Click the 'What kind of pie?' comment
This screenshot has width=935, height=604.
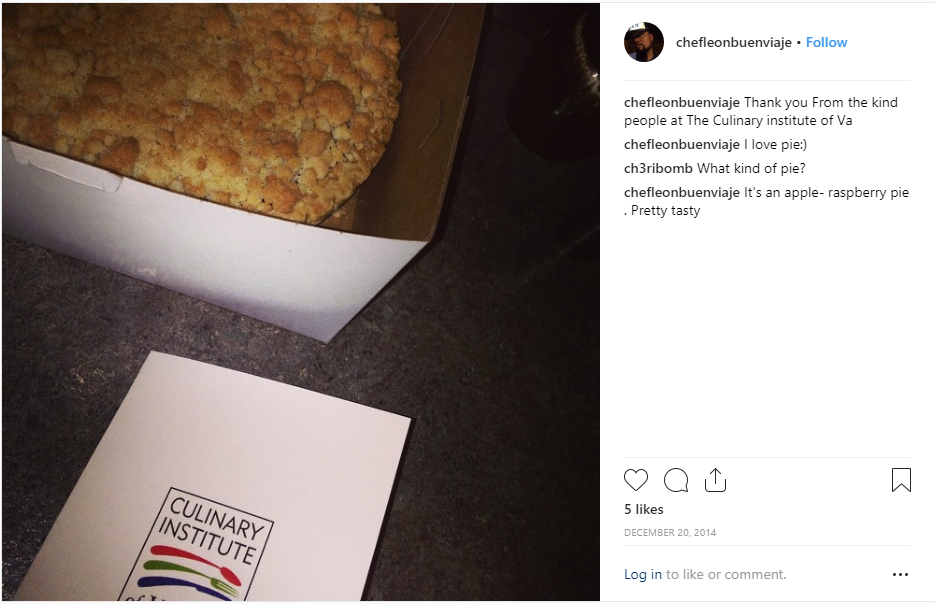pos(751,169)
